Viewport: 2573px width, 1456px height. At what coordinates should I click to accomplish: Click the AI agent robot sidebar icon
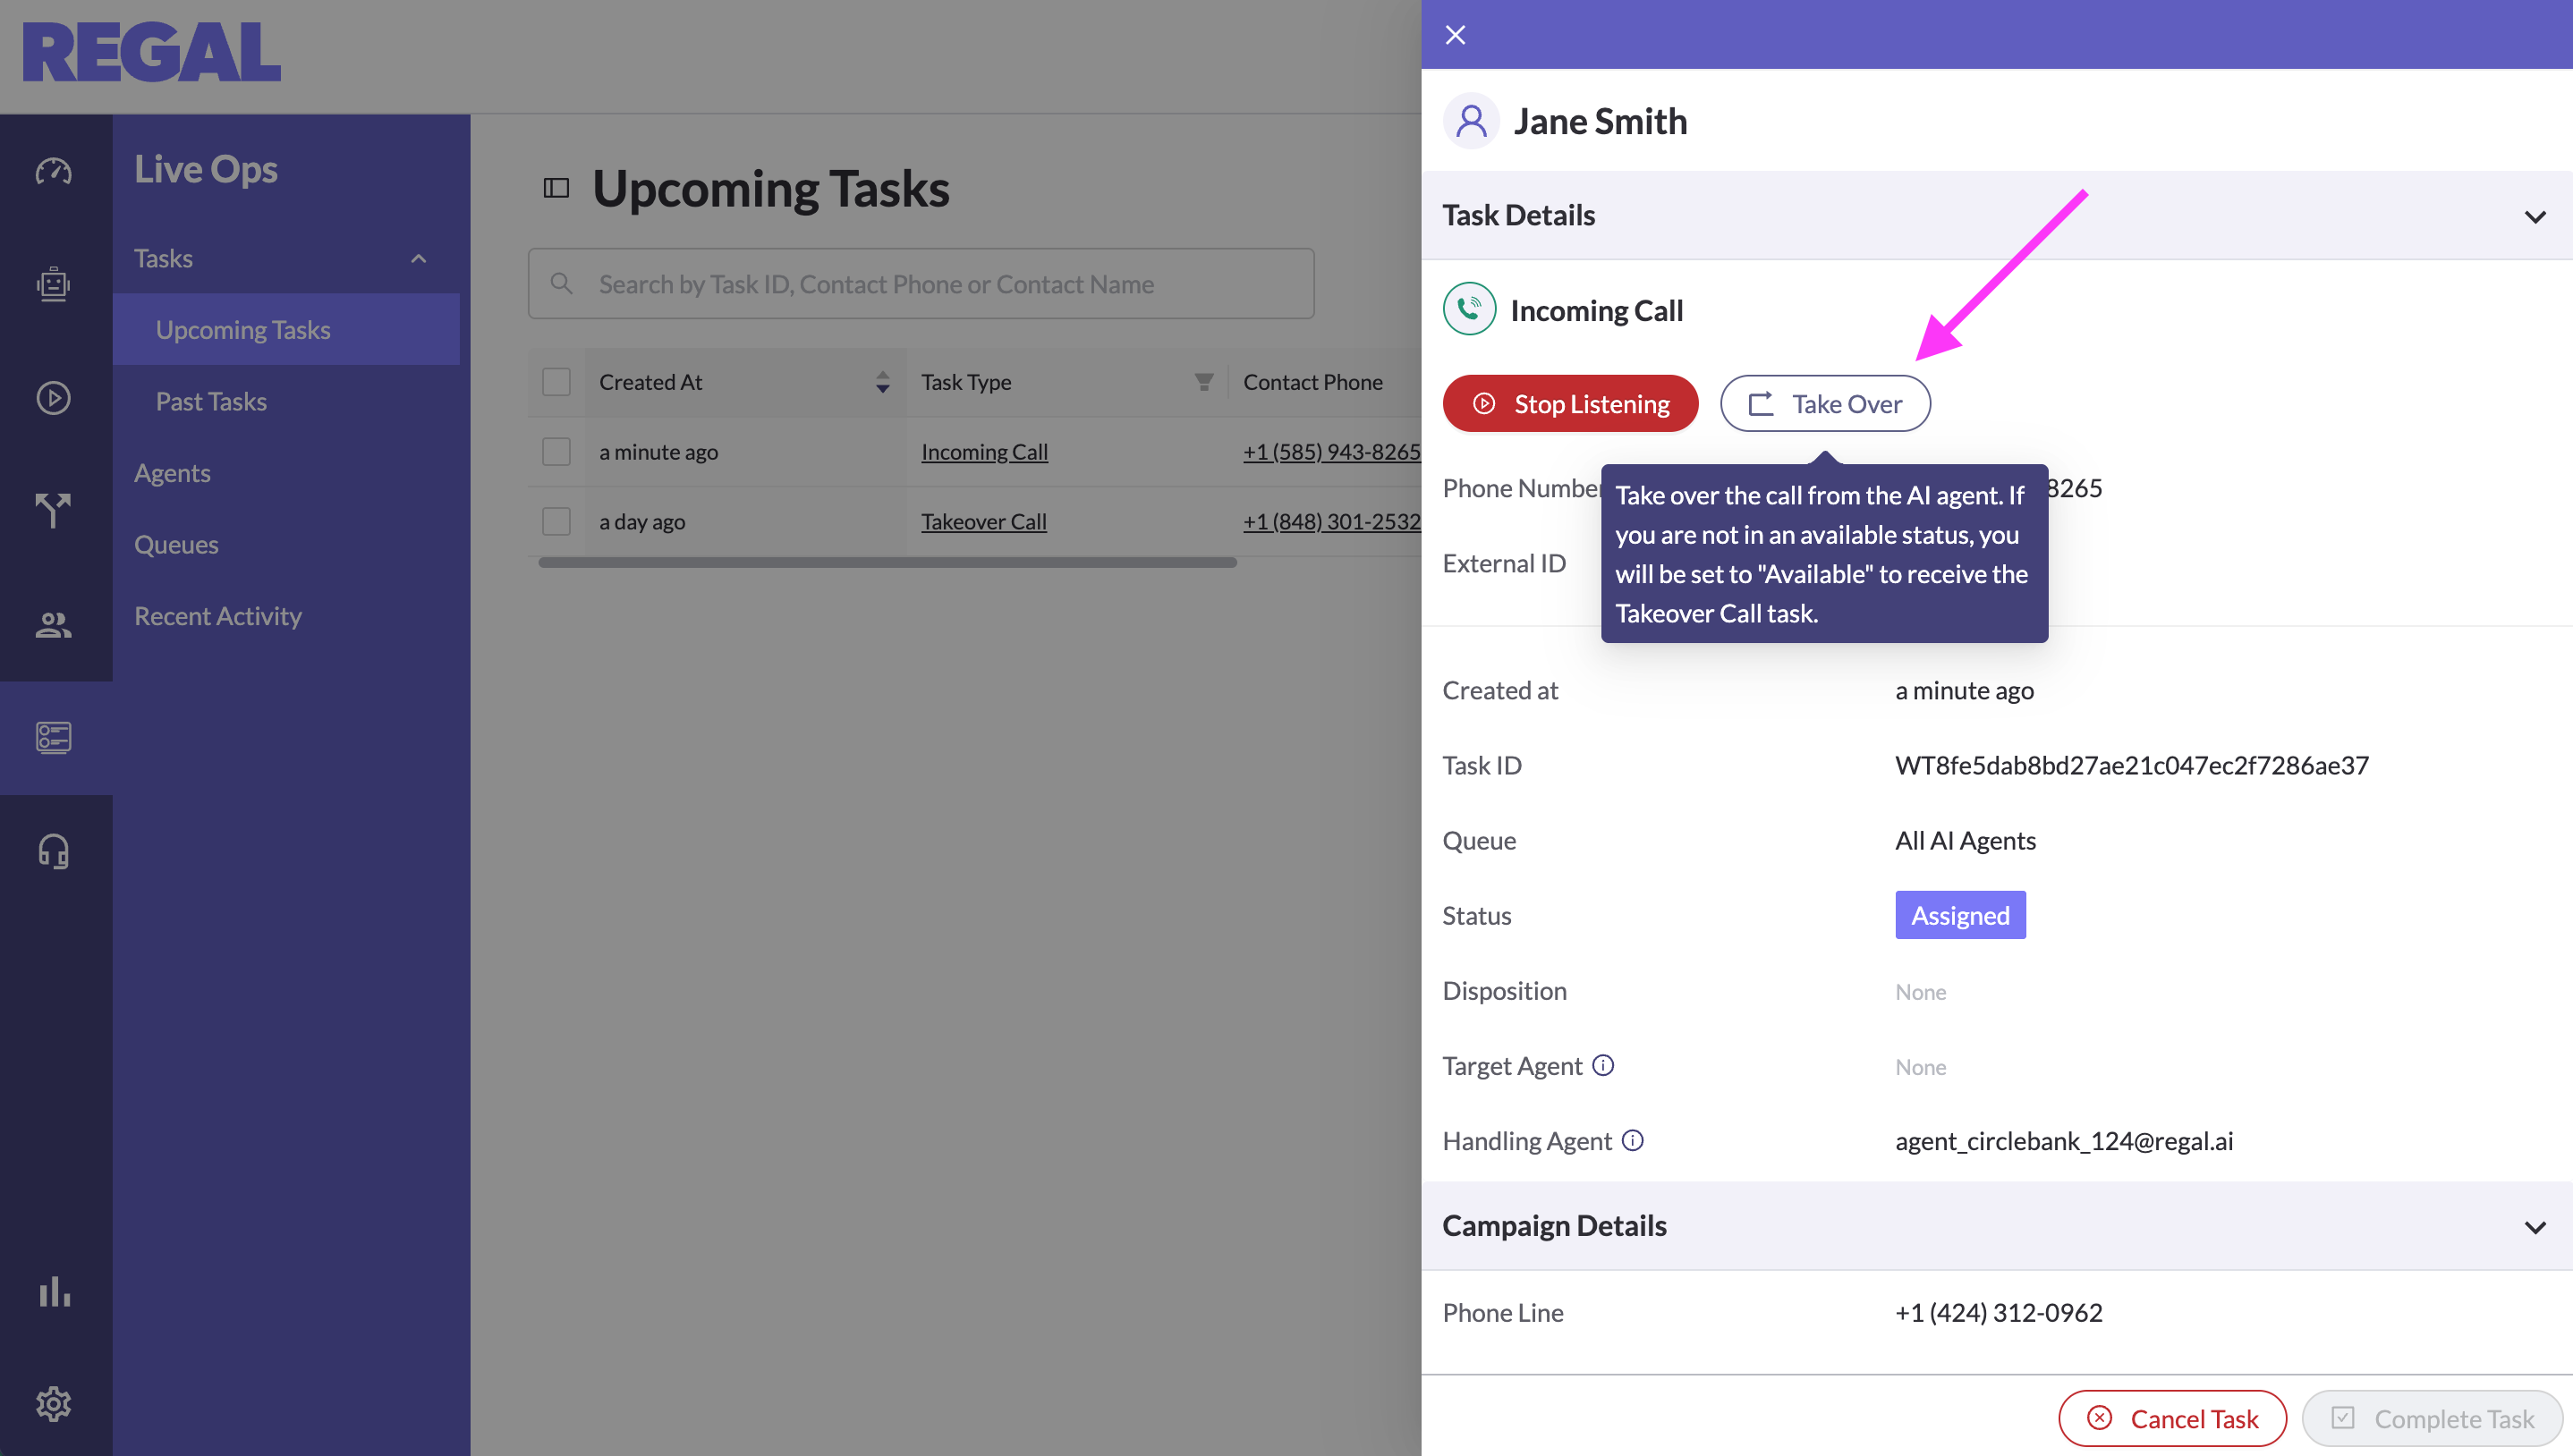54,284
